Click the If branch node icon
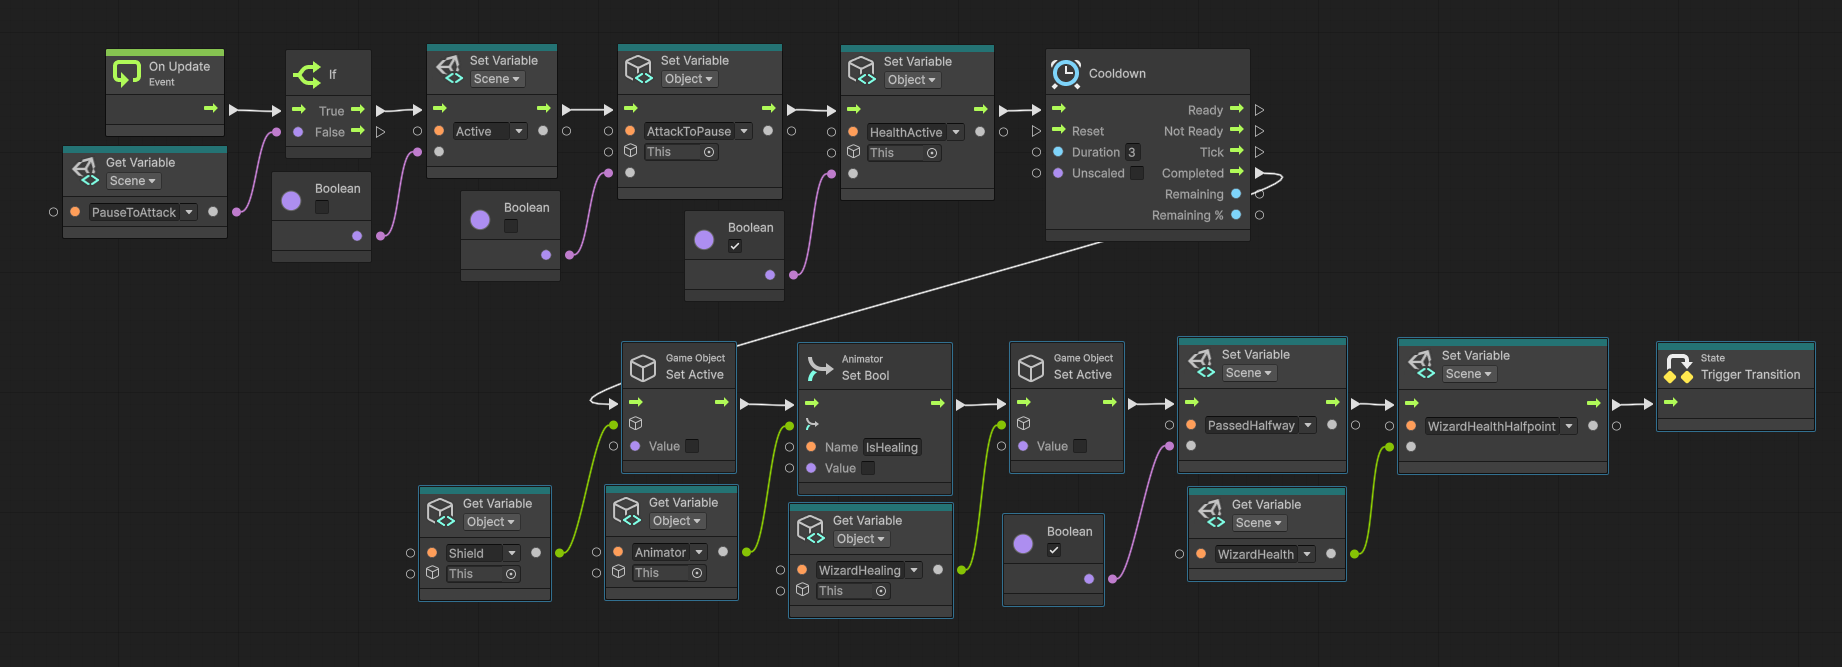 pos(307,74)
